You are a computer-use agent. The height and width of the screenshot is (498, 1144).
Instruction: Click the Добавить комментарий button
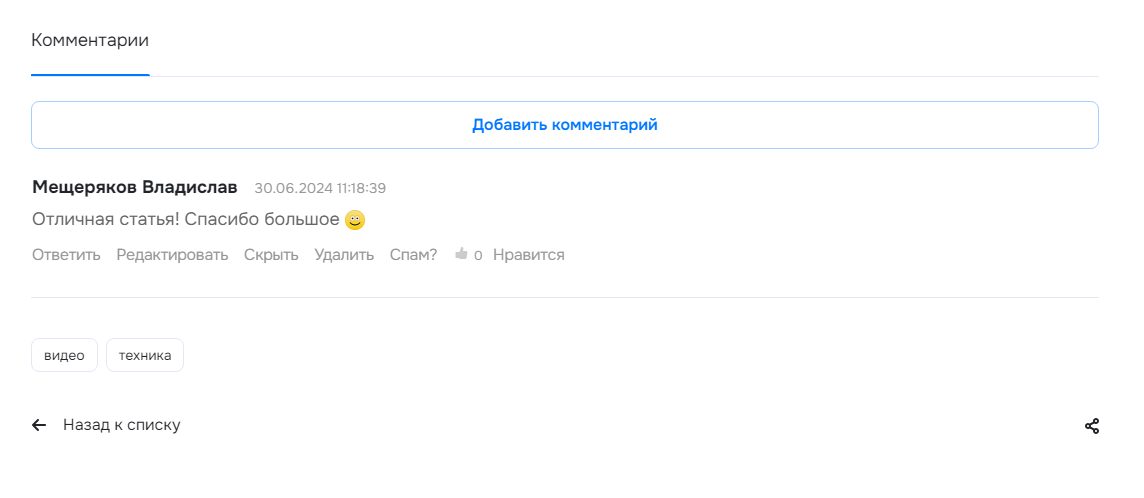click(x=565, y=125)
